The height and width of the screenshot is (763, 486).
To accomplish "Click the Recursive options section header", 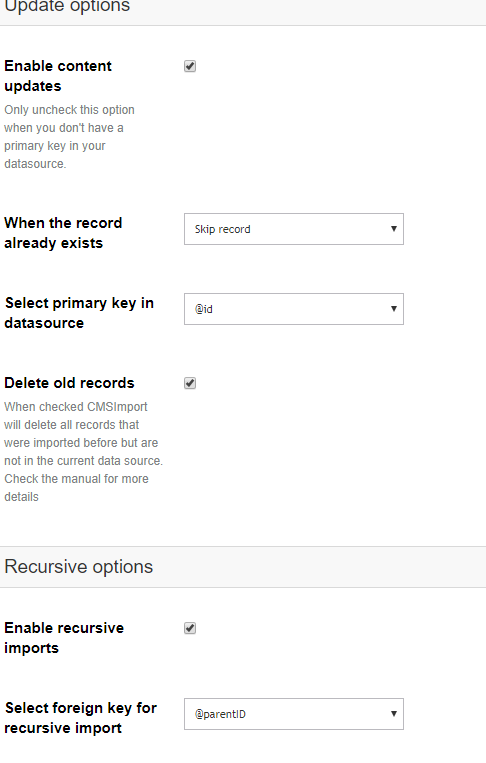I will [x=78, y=567].
